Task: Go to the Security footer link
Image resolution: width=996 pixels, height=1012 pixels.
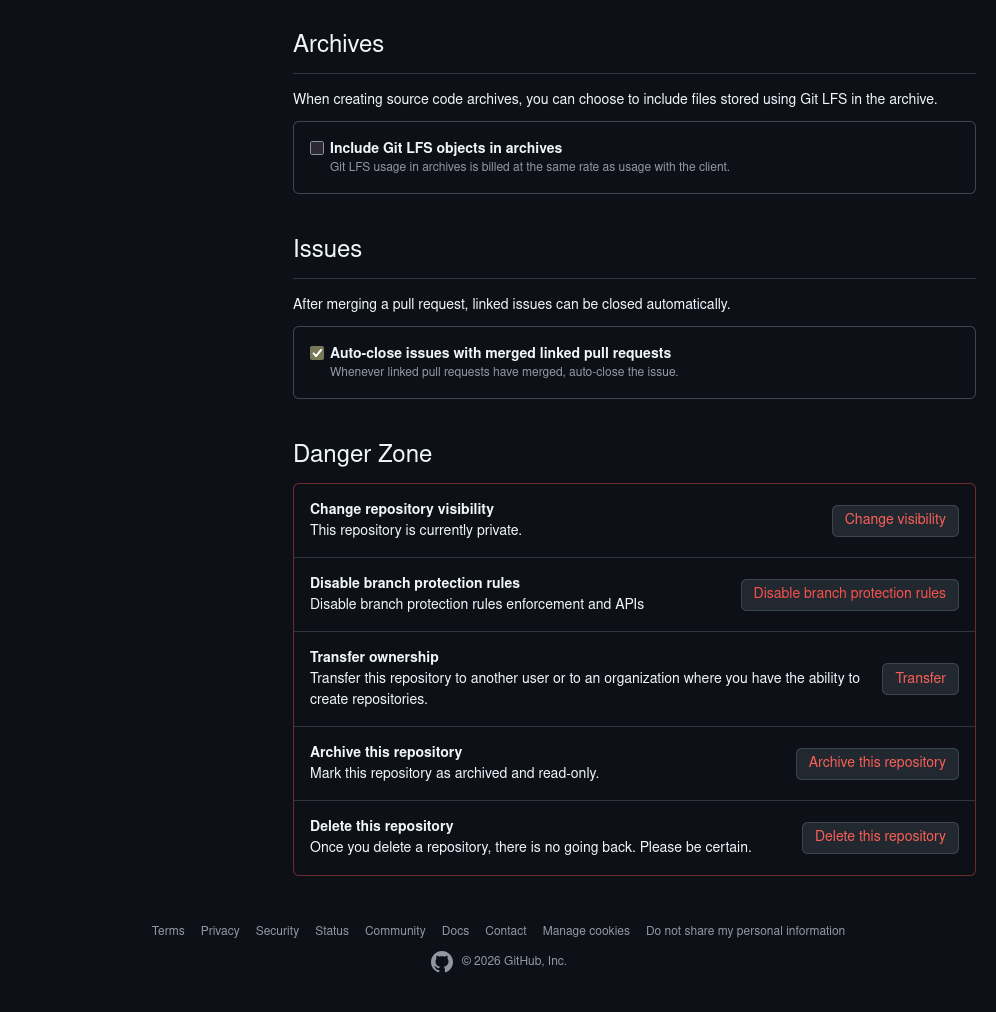Action: (277, 931)
